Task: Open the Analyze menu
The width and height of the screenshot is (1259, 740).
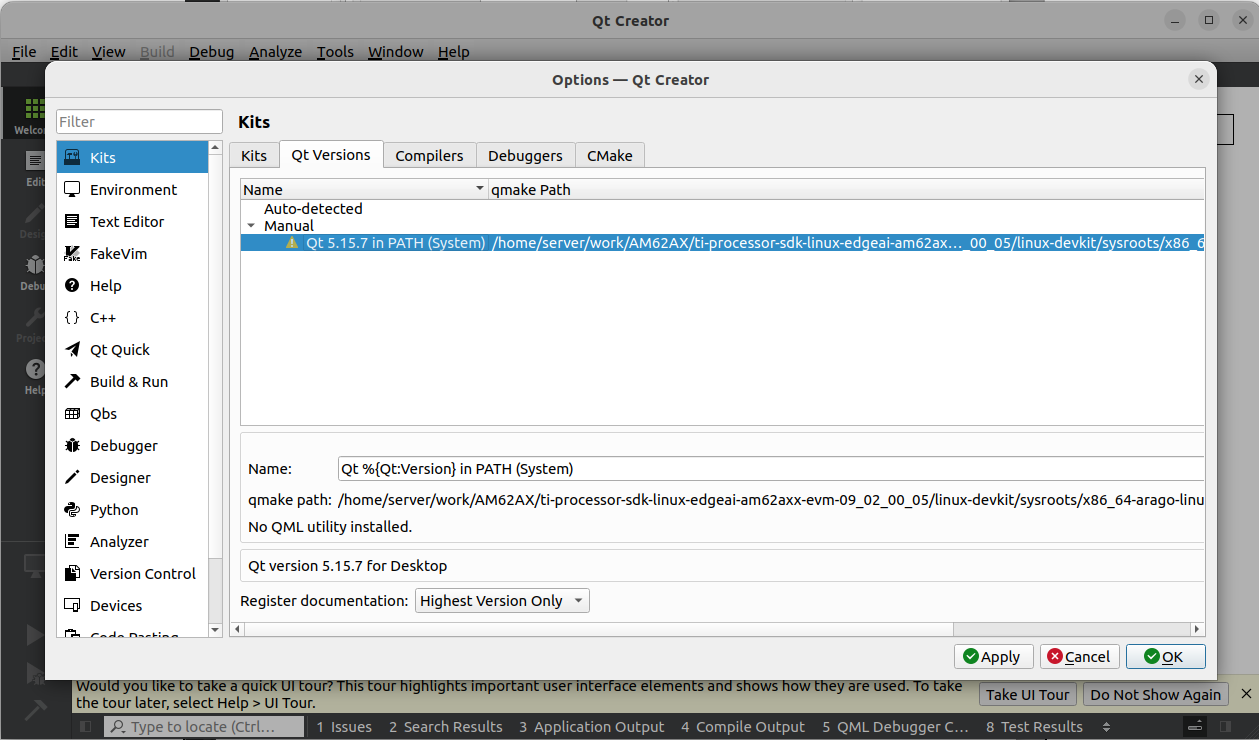Action: (x=275, y=52)
